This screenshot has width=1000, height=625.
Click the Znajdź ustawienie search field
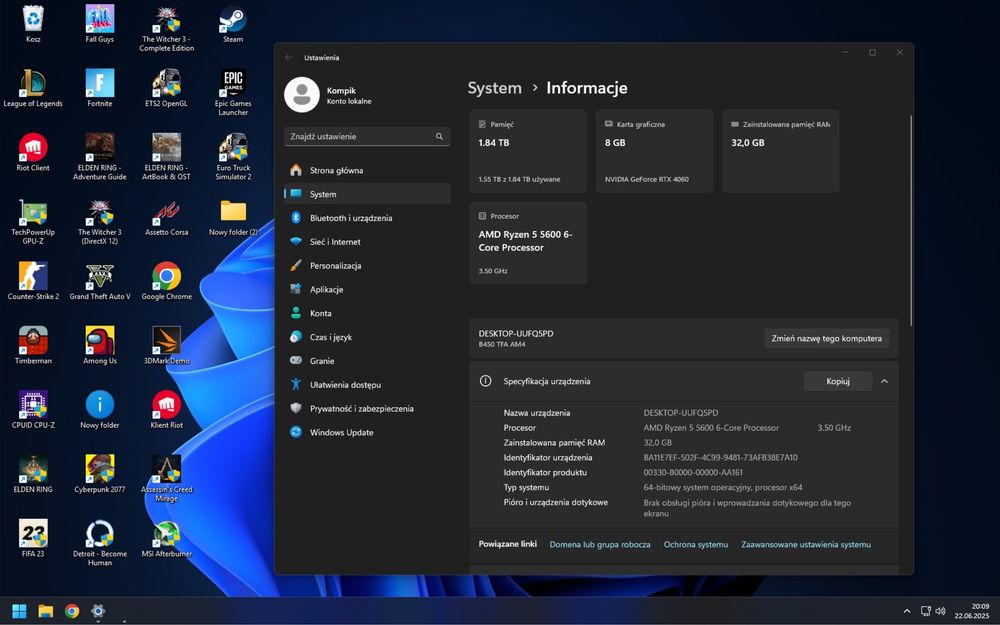(367, 136)
